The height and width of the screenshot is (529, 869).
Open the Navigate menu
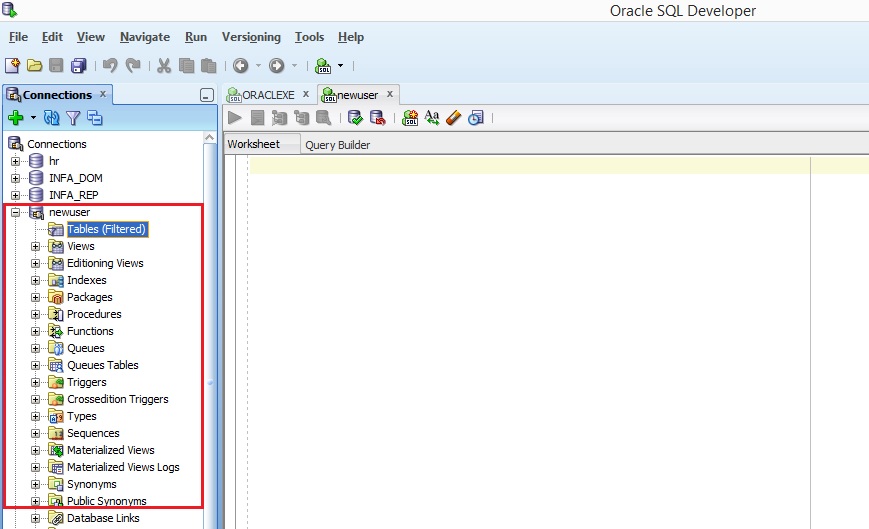(145, 37)
